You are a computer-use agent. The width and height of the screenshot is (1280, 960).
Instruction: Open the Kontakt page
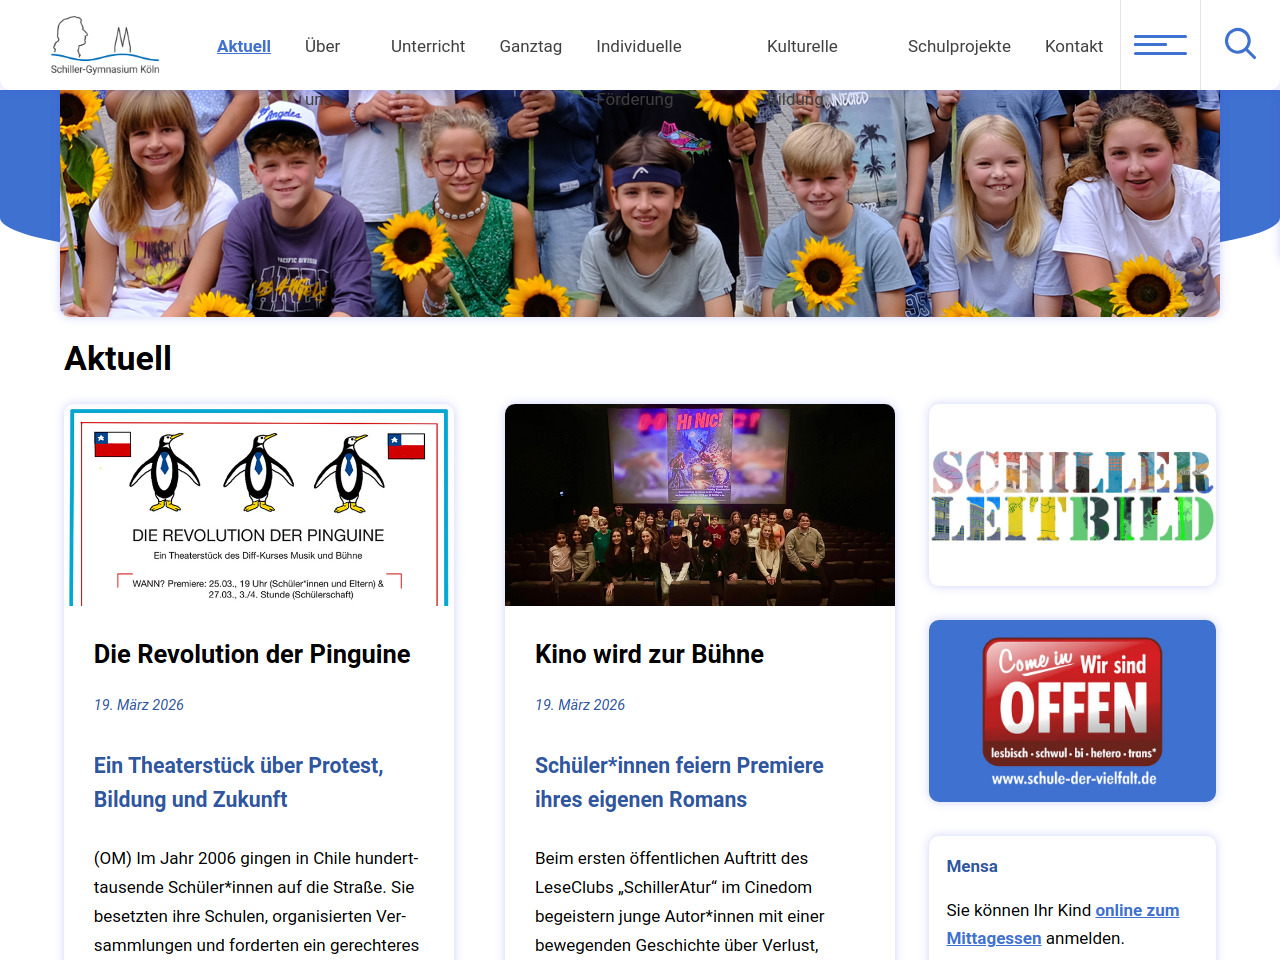1074,46
